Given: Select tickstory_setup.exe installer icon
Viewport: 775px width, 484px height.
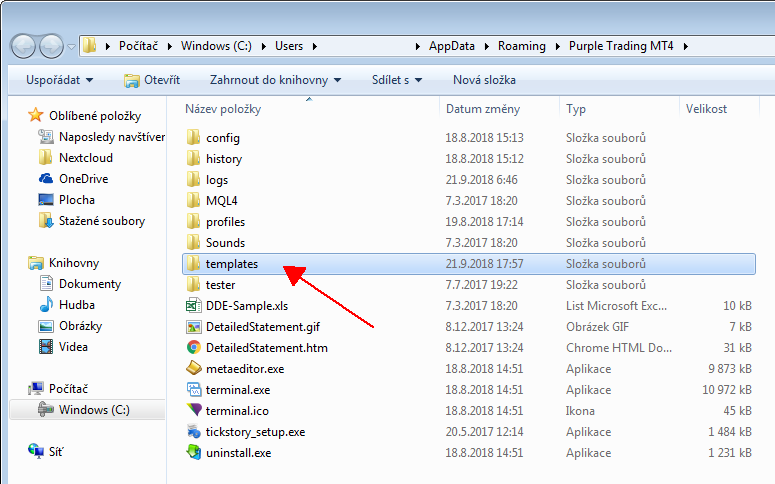Looking at the screenshot, I should [x=193, y=432].
